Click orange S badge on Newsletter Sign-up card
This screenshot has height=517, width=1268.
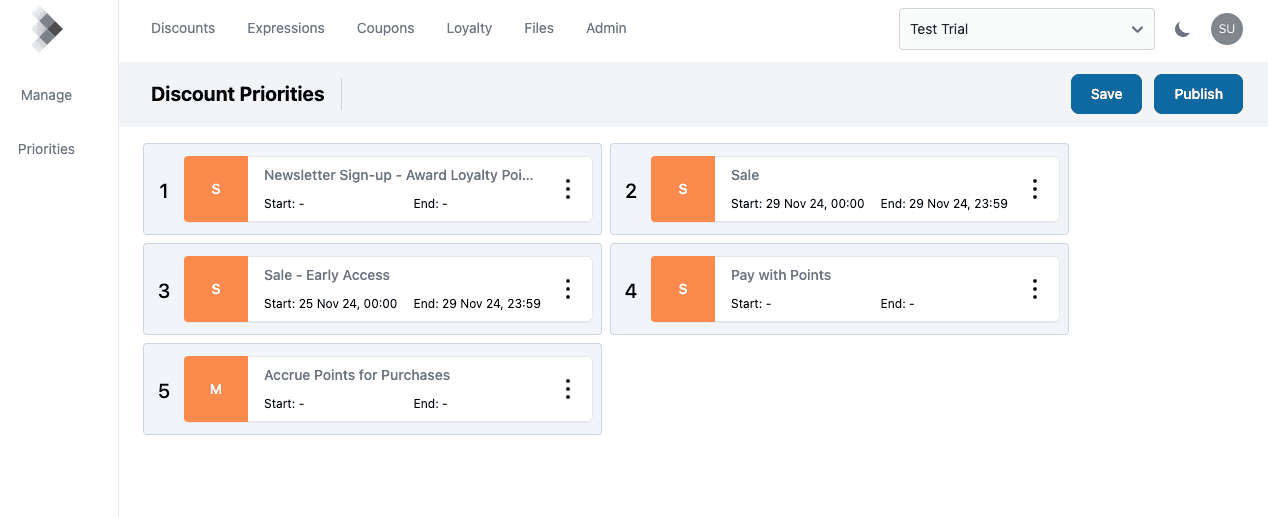(x=216, y=189)
